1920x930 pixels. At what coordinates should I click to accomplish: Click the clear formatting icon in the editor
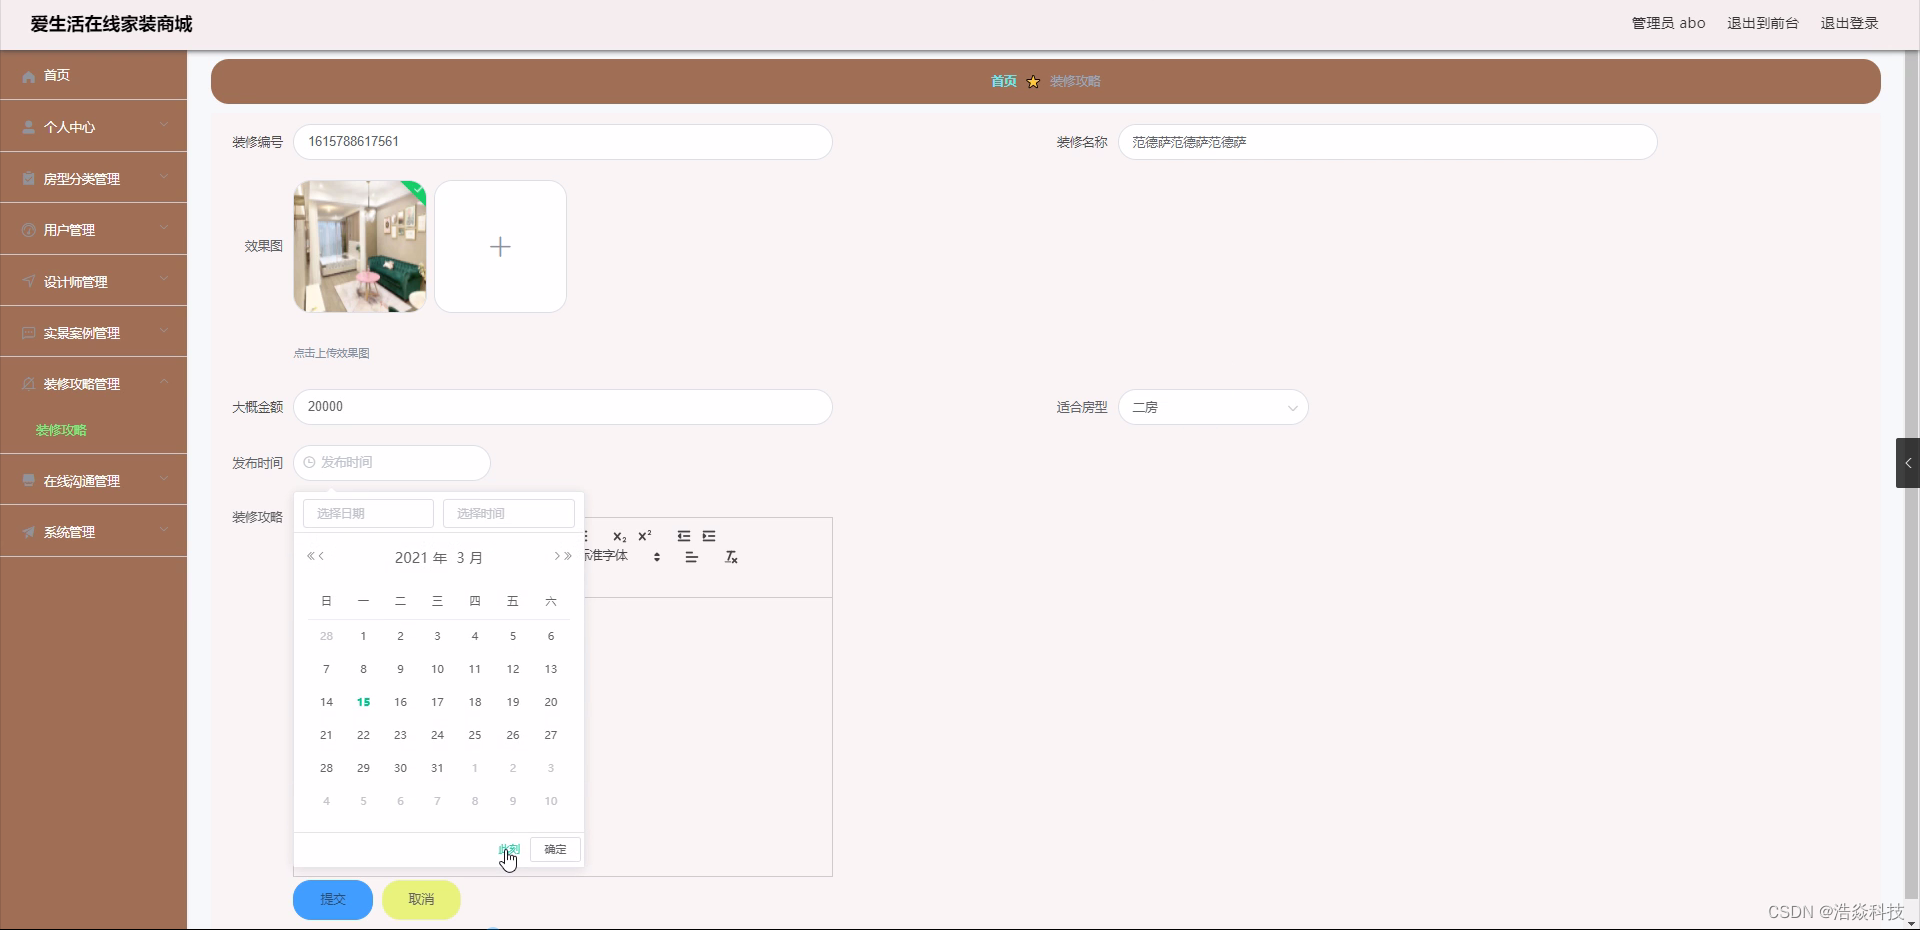(731, 557)
